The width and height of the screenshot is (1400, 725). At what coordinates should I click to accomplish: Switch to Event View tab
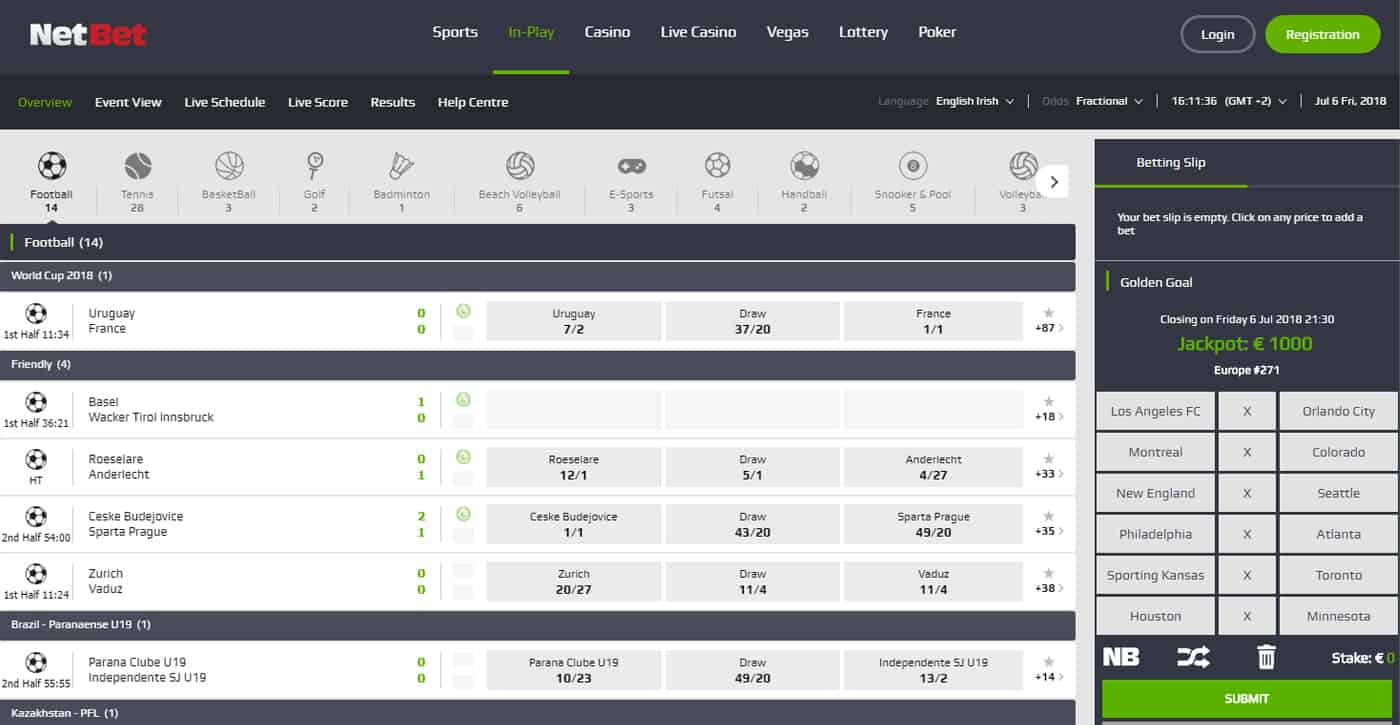pyautogui.click(x=128, y=102)
